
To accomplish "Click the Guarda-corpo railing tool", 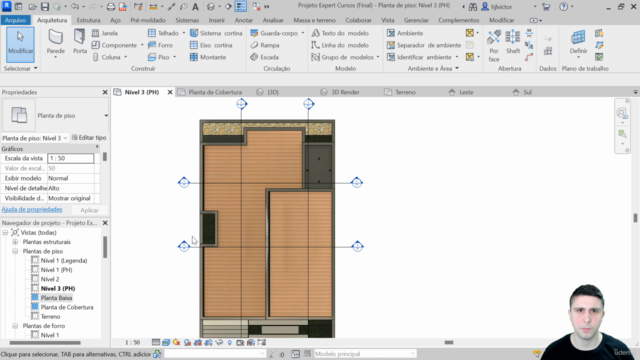I will tap(274, 33).
